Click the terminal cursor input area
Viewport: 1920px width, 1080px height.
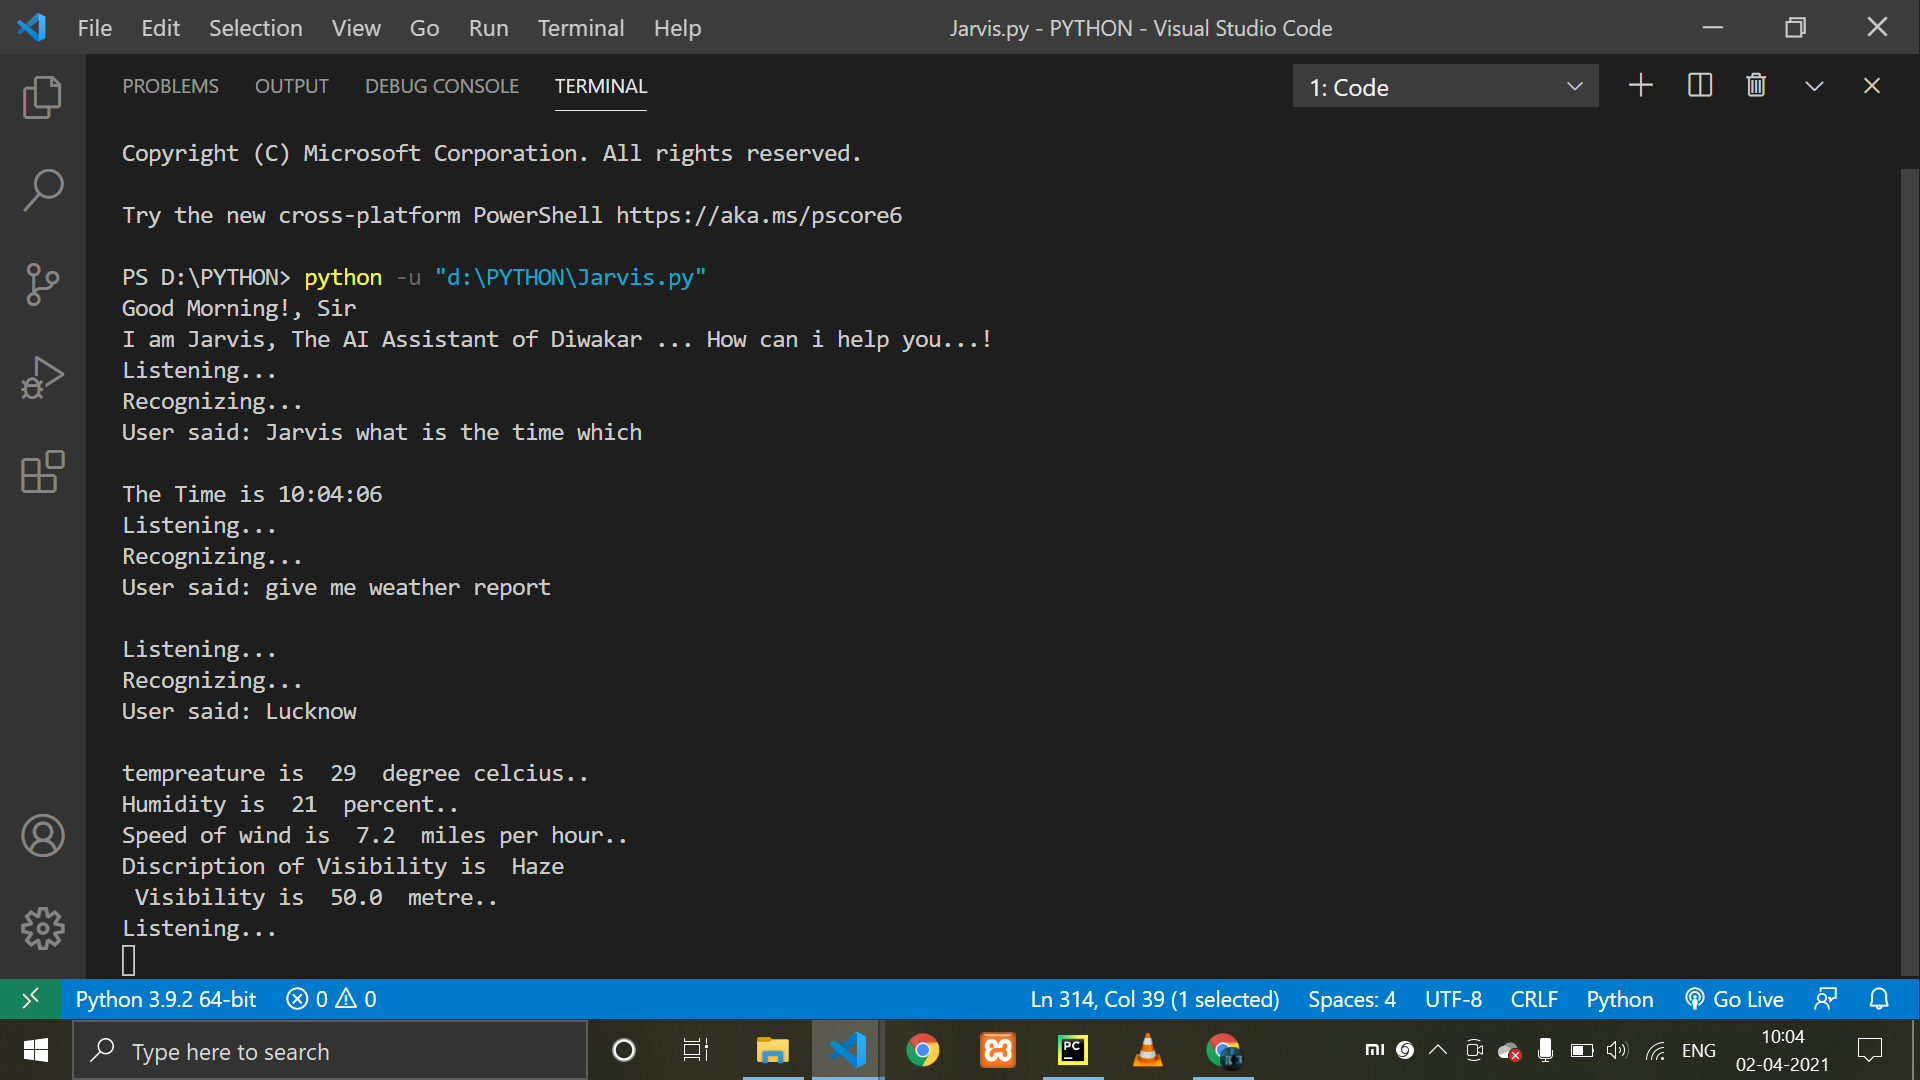pyautogui.click(x=128, y=960)
